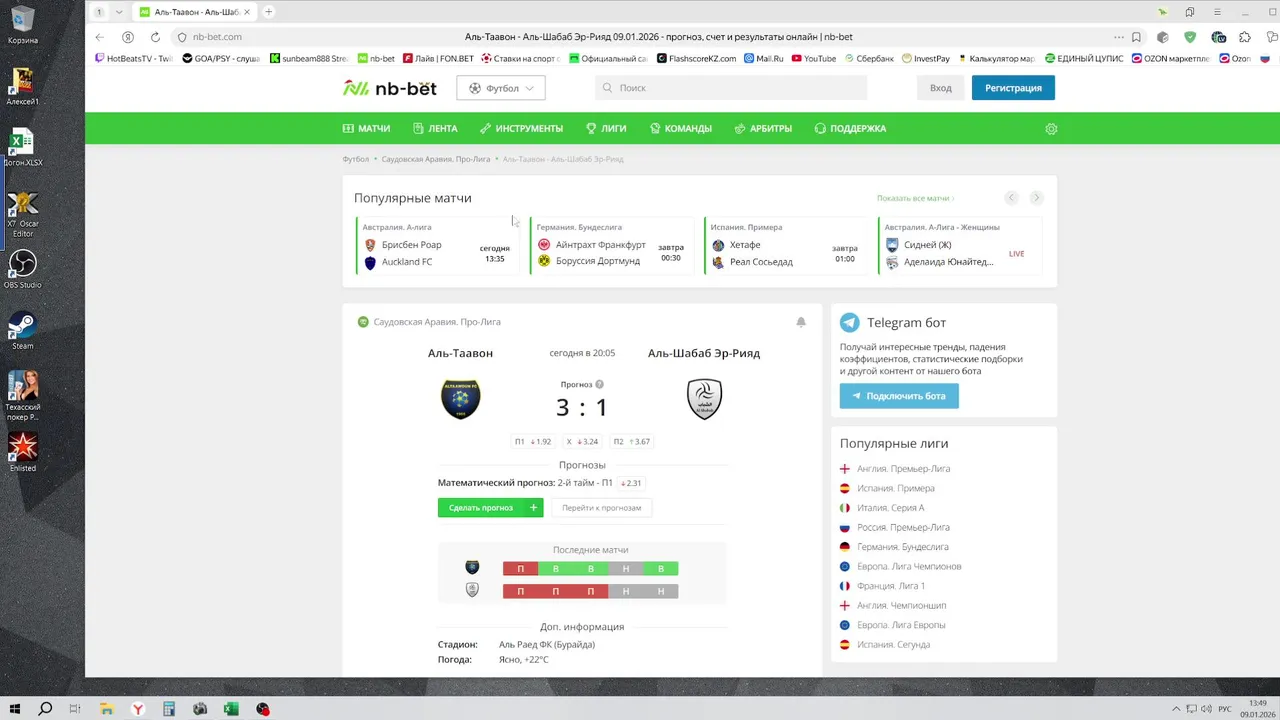The height and width of the screenshot is (720, 1280).
Task: Open Хетафе vs Реал Сосьедад match card
Action: tap(785, 246)
